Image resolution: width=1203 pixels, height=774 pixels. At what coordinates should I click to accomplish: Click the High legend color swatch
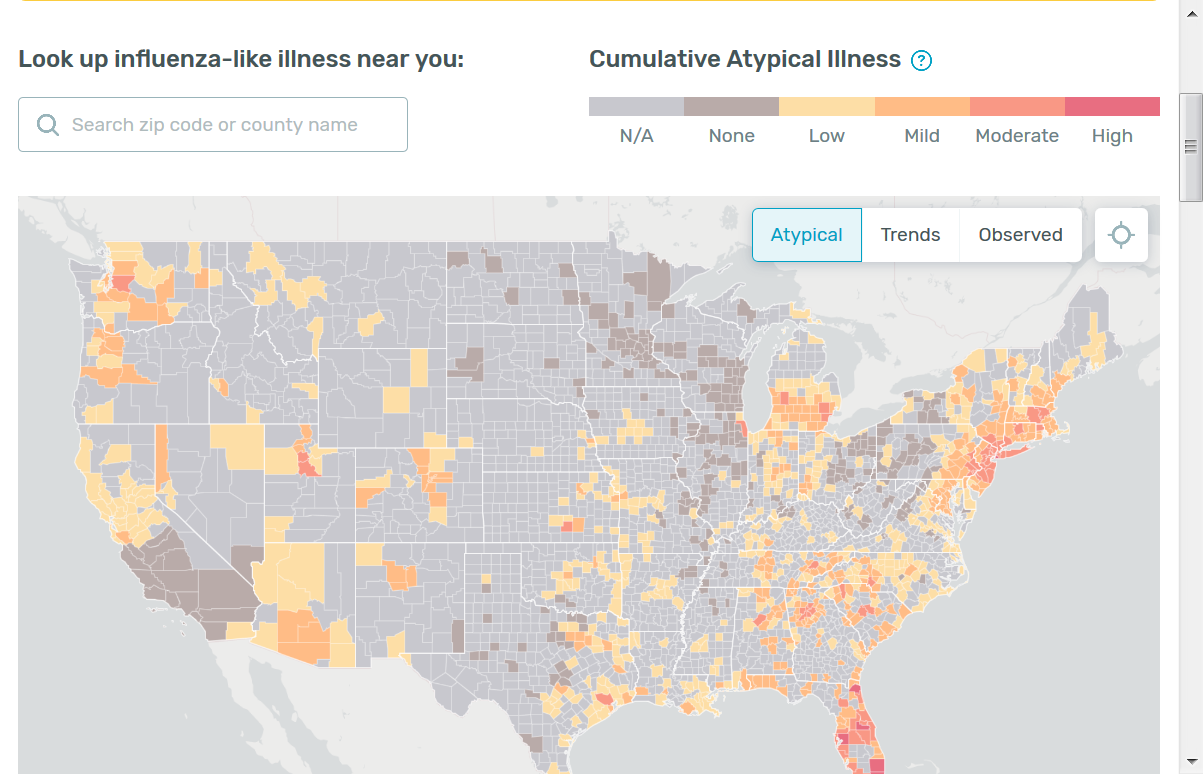(x=1112, y=107)
